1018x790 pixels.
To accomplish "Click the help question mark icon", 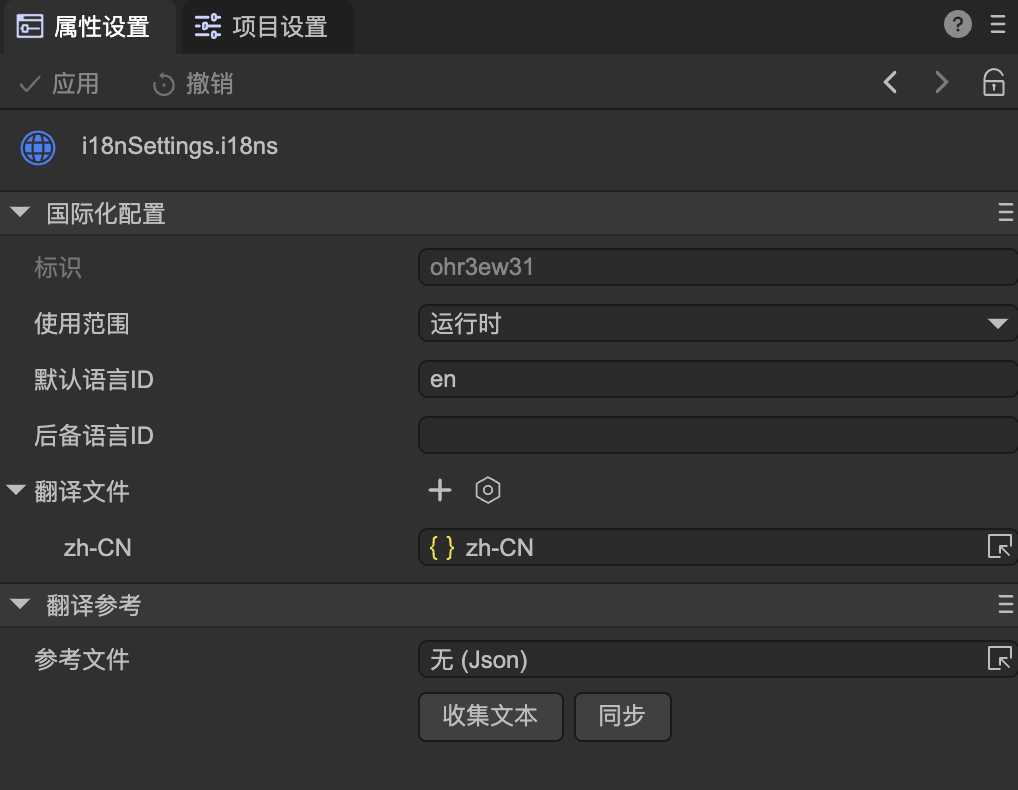I will [x=957, y=26].
